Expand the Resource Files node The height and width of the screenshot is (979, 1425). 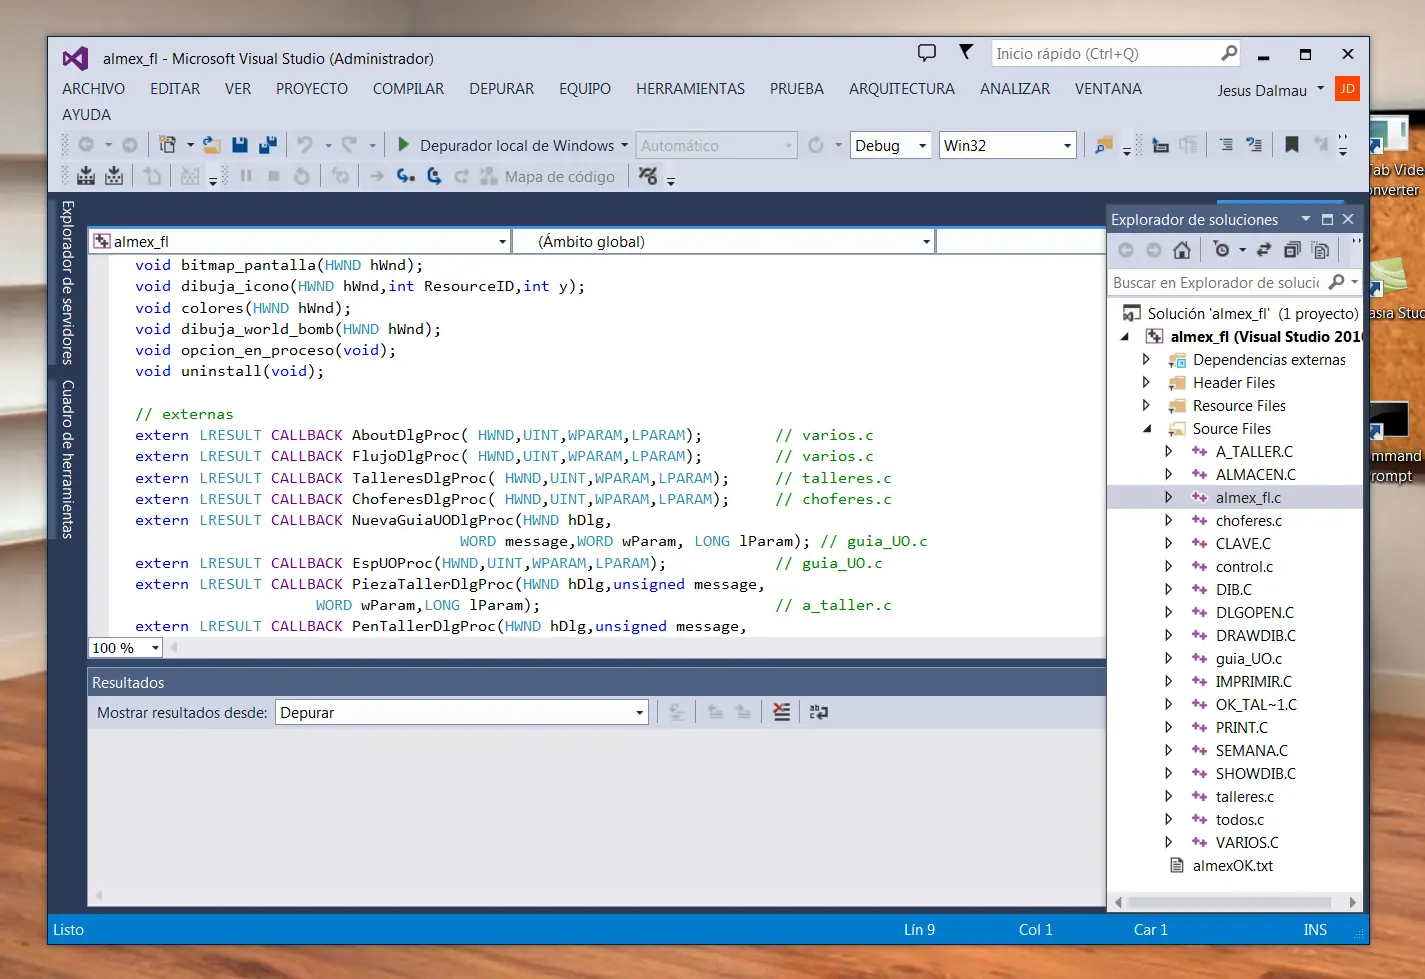(x=1146, y=405)
